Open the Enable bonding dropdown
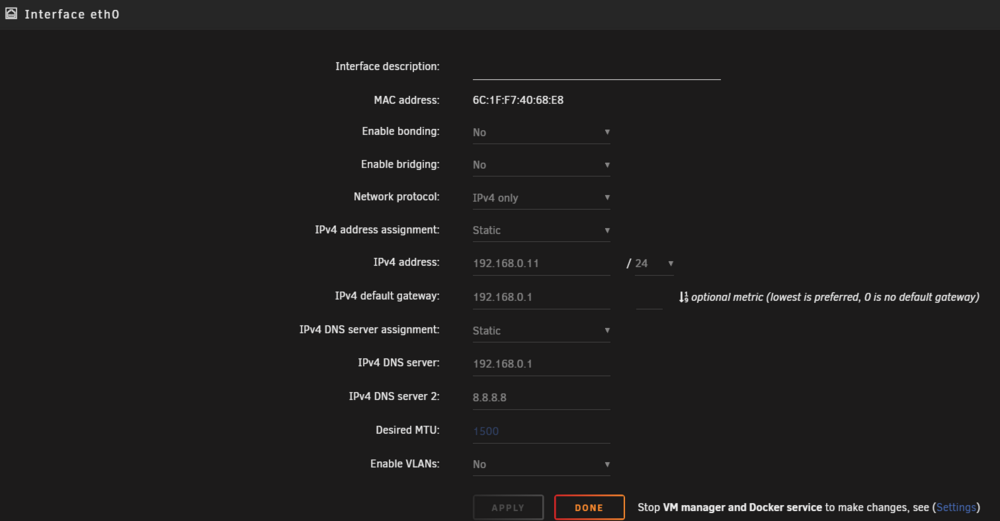The image size is (1000, 521). click(x=541, y=132)
